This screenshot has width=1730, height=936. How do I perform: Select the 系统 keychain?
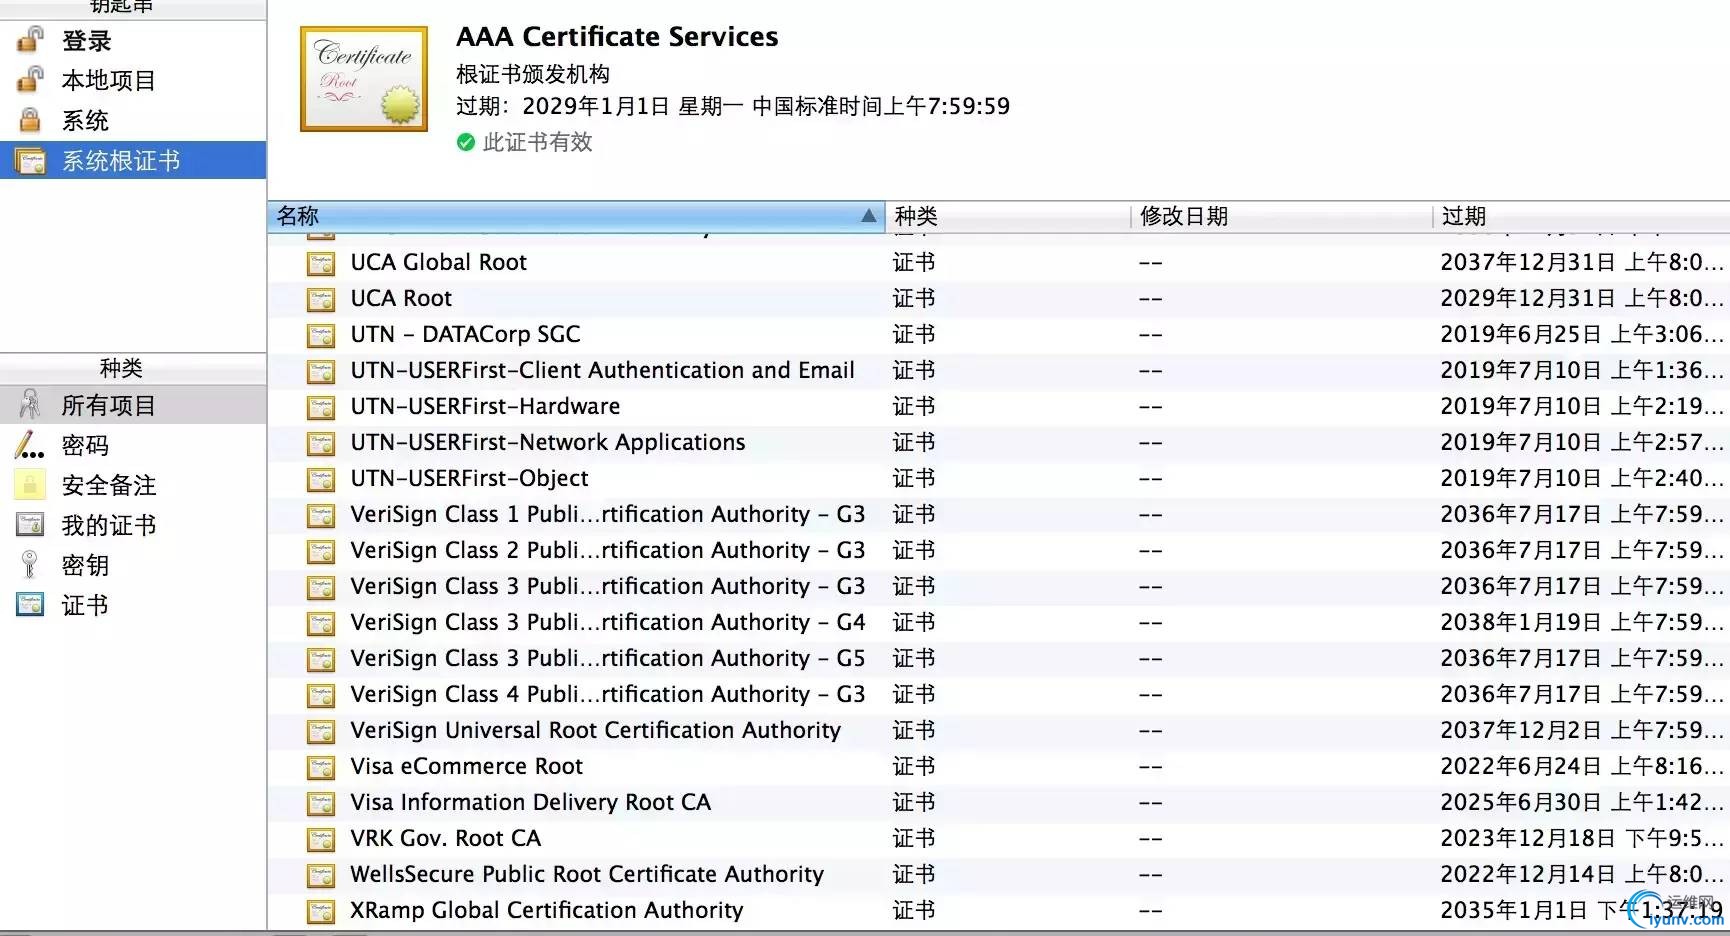[x=133, y=121]
